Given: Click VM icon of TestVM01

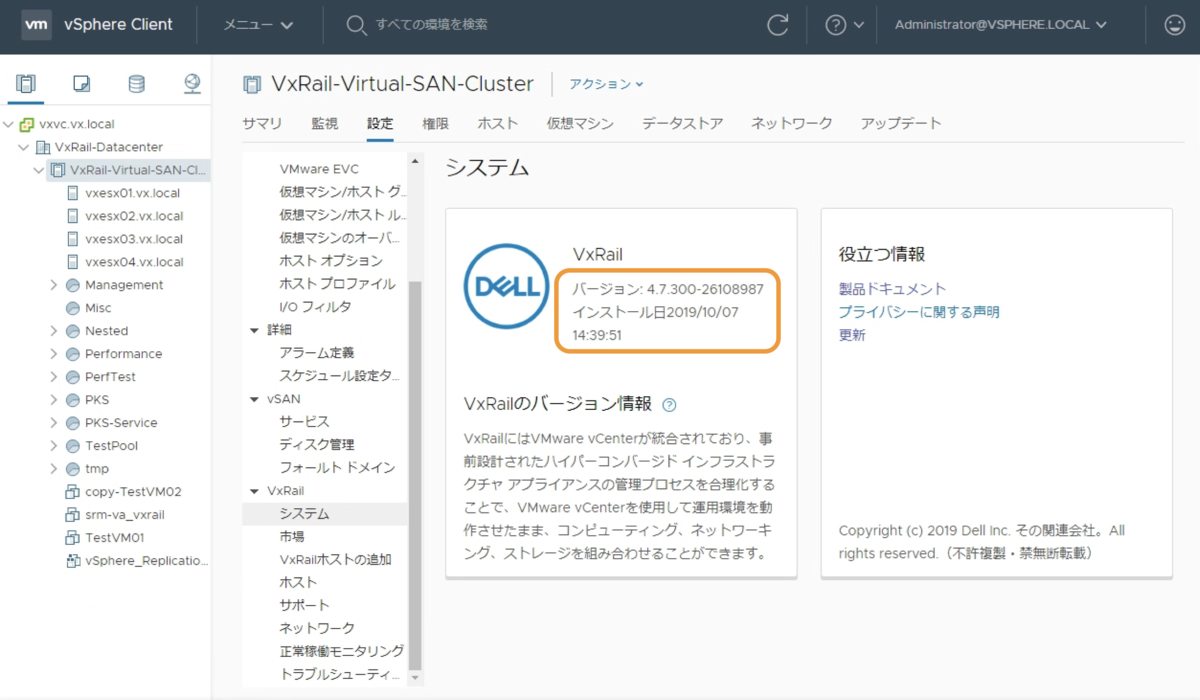Looking at the screenshot, I should coord(73,538).
